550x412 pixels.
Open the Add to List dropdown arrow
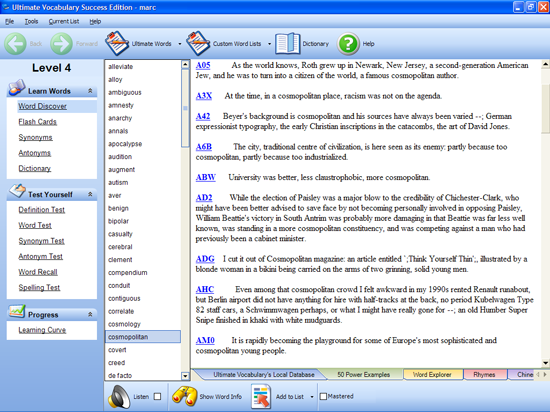coord(312,397)
